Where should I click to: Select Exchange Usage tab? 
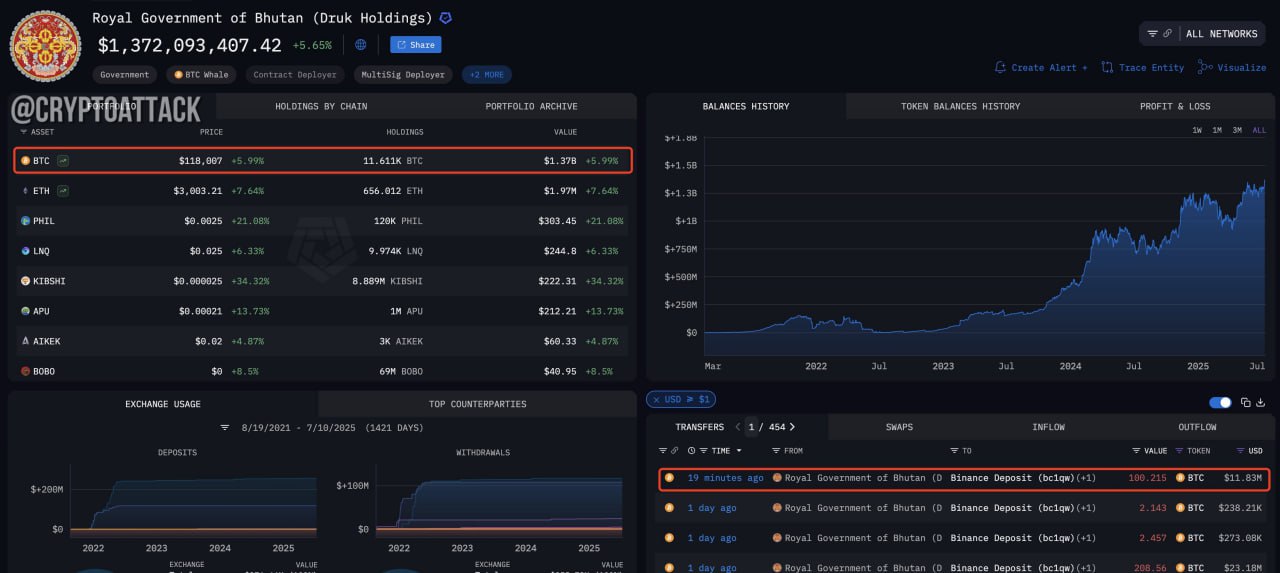point(163,404)
